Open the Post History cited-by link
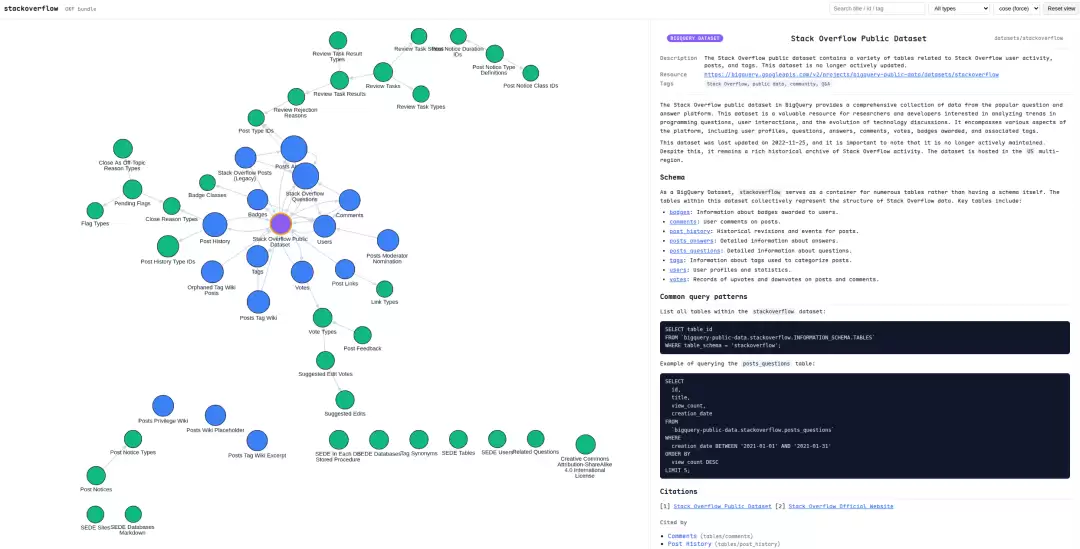The image size is (1080, 549). pyautogui.click(x=689, y=544)
